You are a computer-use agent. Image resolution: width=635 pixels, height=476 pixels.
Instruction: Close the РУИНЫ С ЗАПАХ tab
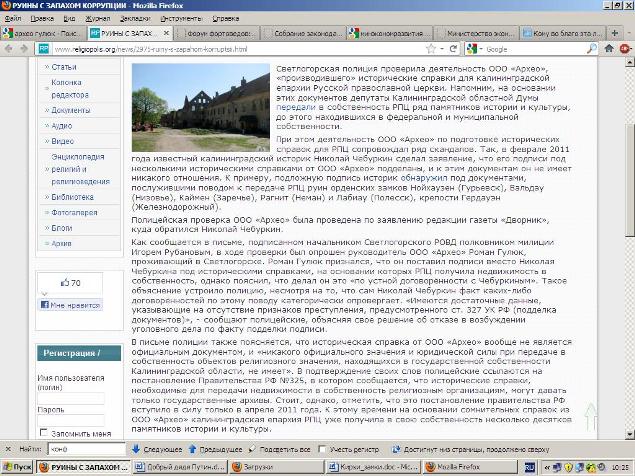(166, 33)
